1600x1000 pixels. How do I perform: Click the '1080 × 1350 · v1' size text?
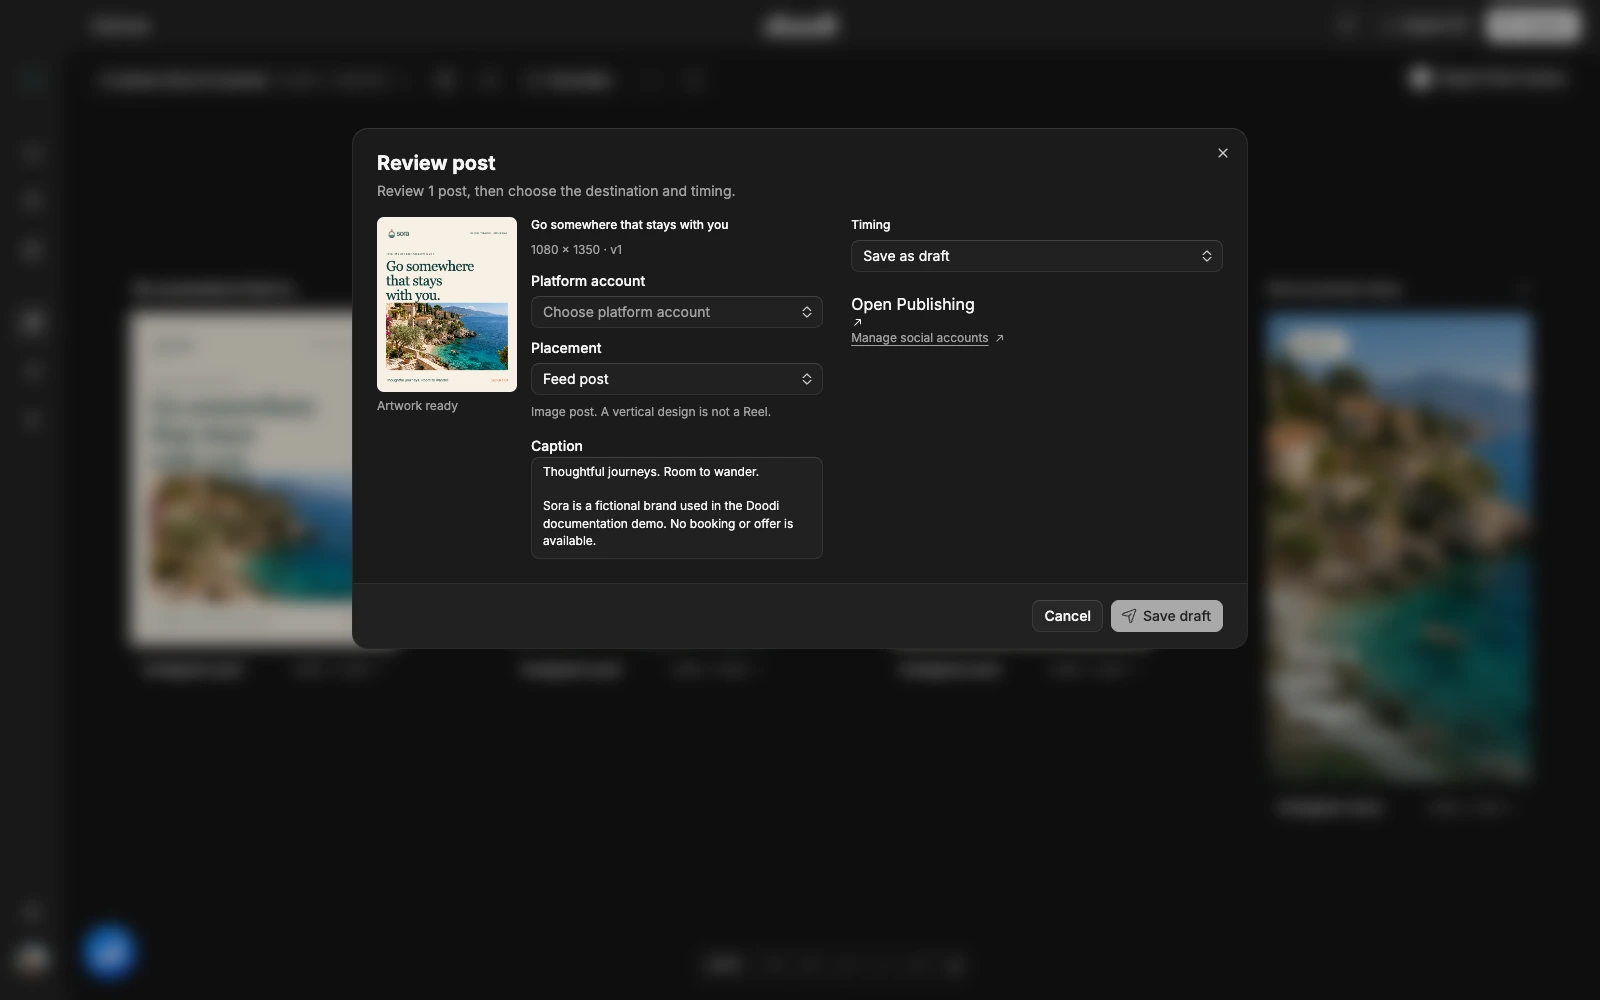[x=576, y=250]
